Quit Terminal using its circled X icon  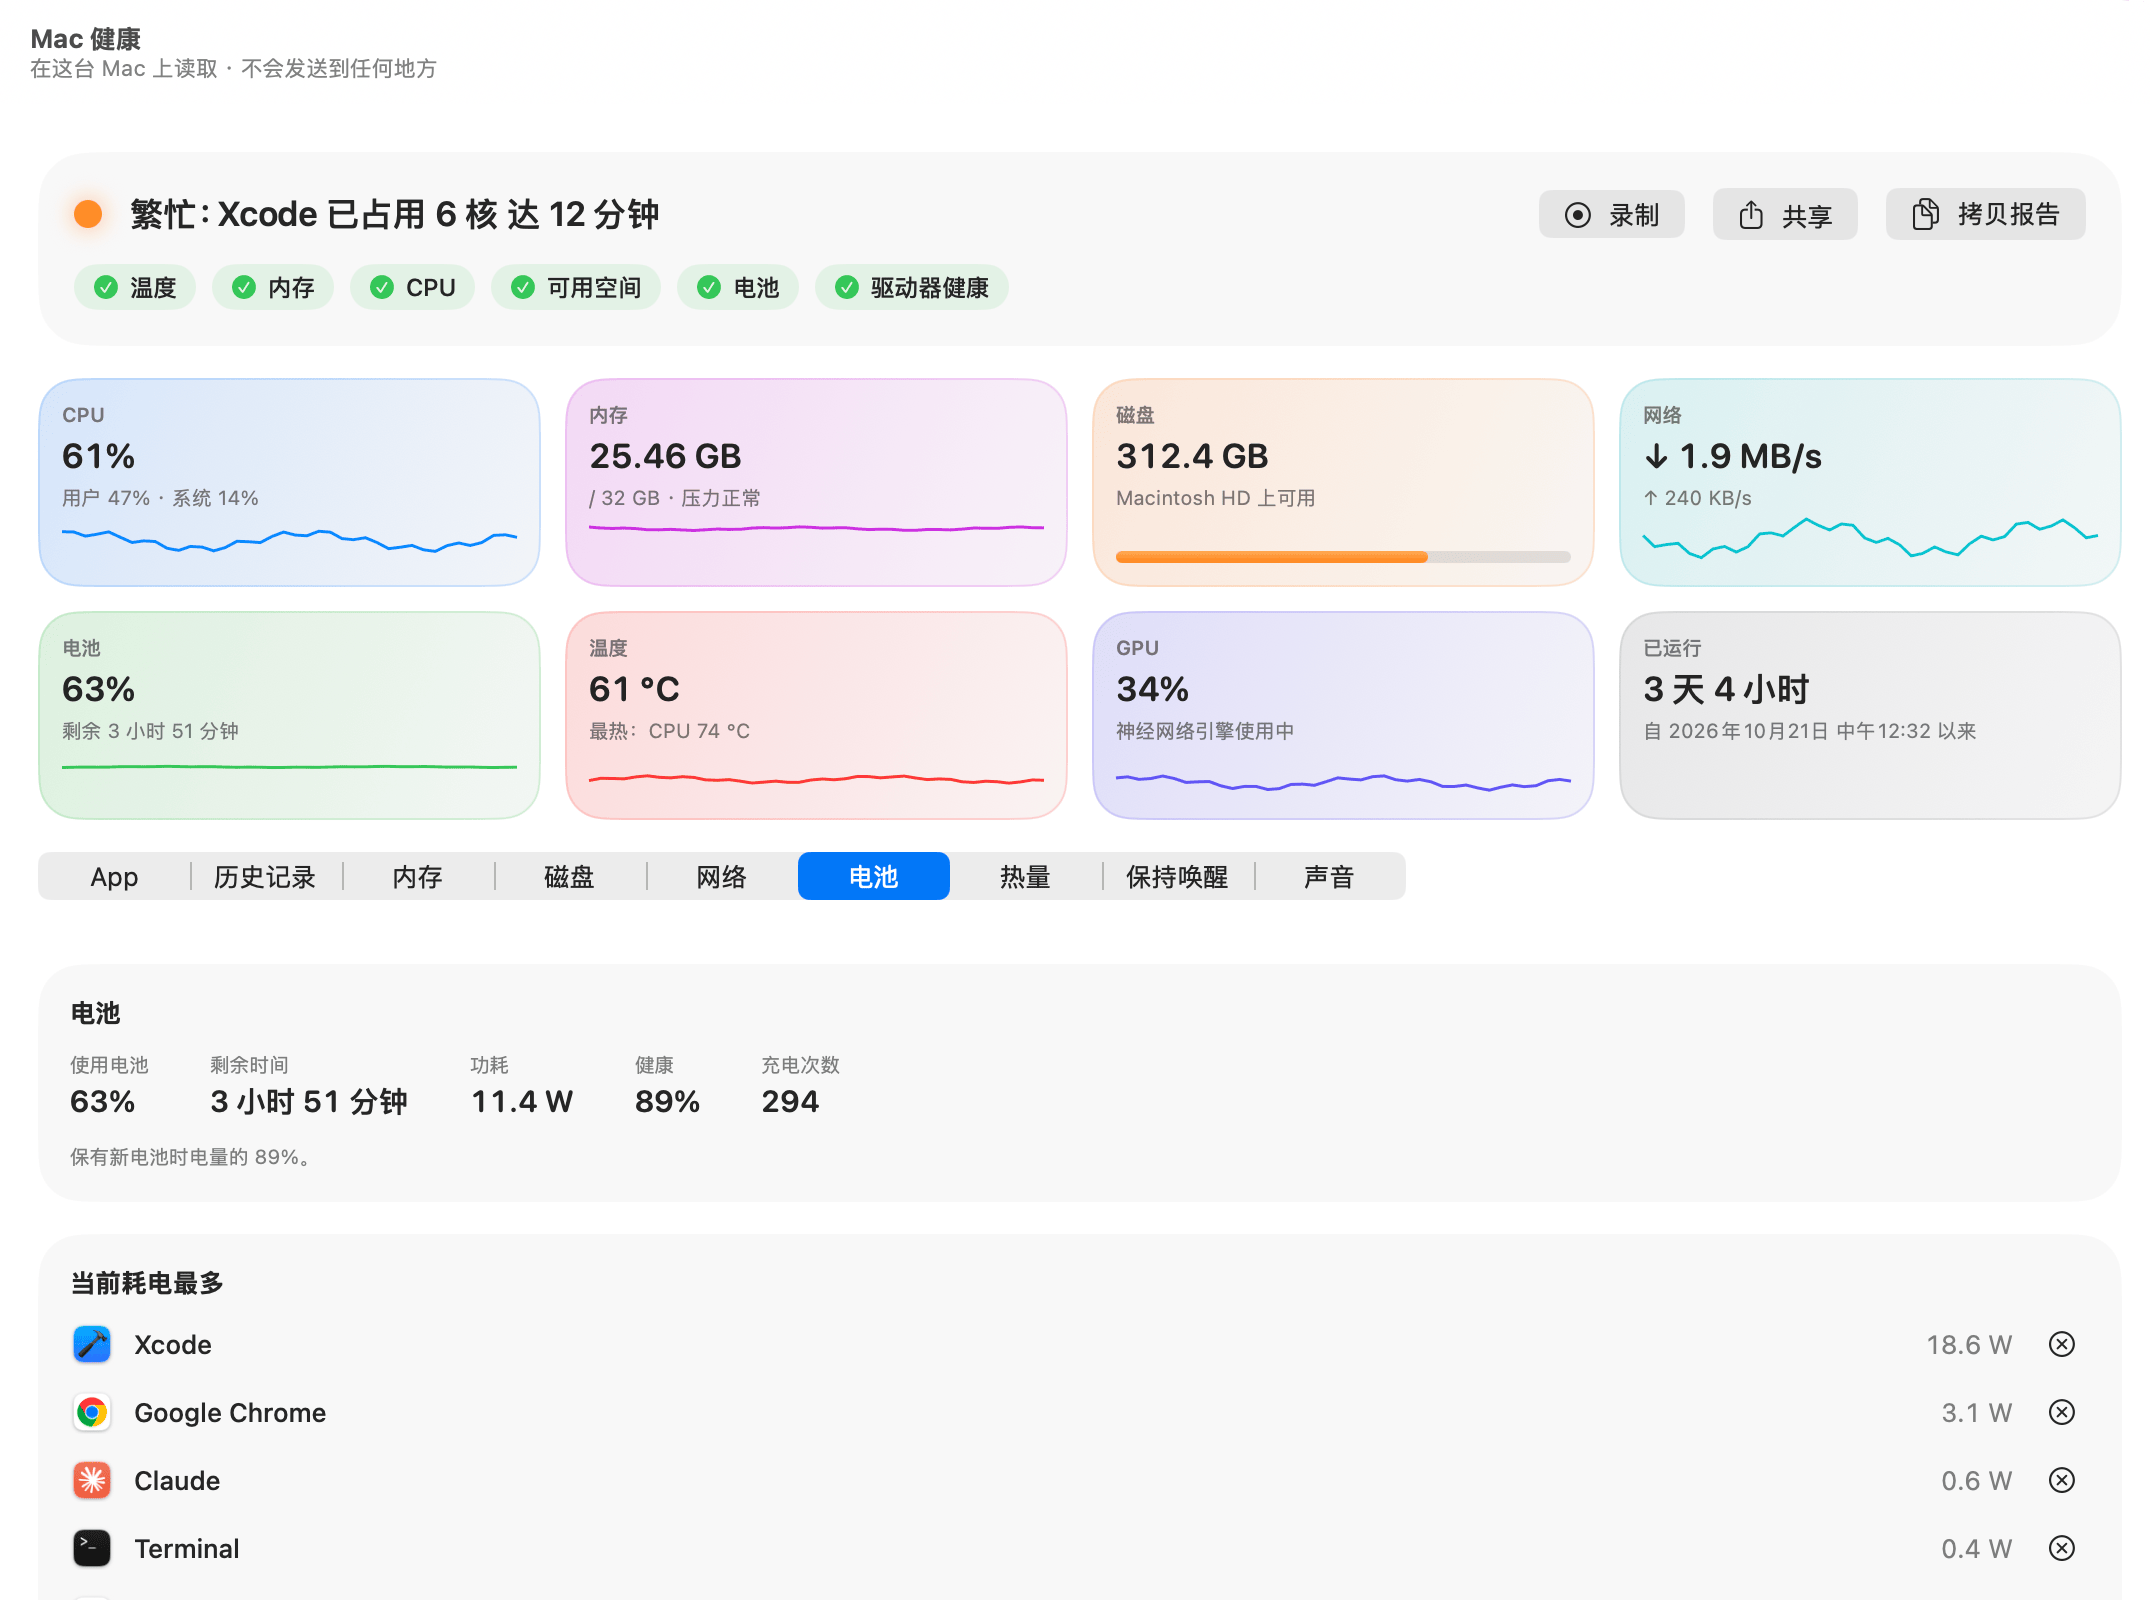point(2061,1548)
